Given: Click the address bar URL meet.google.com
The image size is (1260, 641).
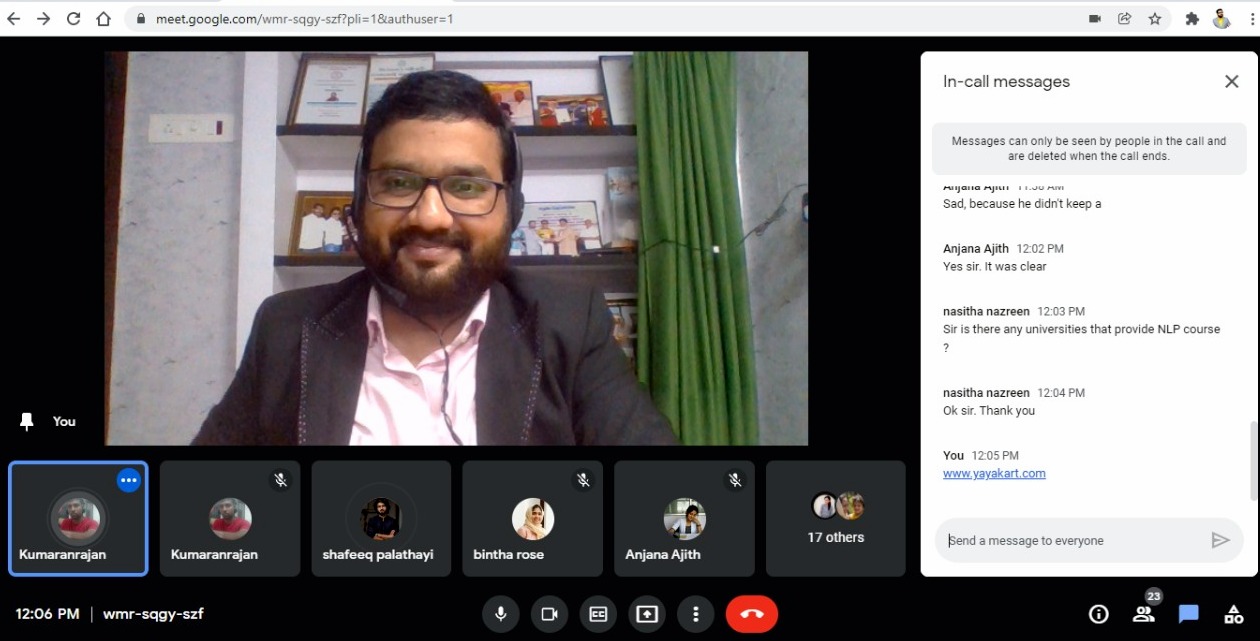Looking at the screenshot, I should (x=305, y=18).
